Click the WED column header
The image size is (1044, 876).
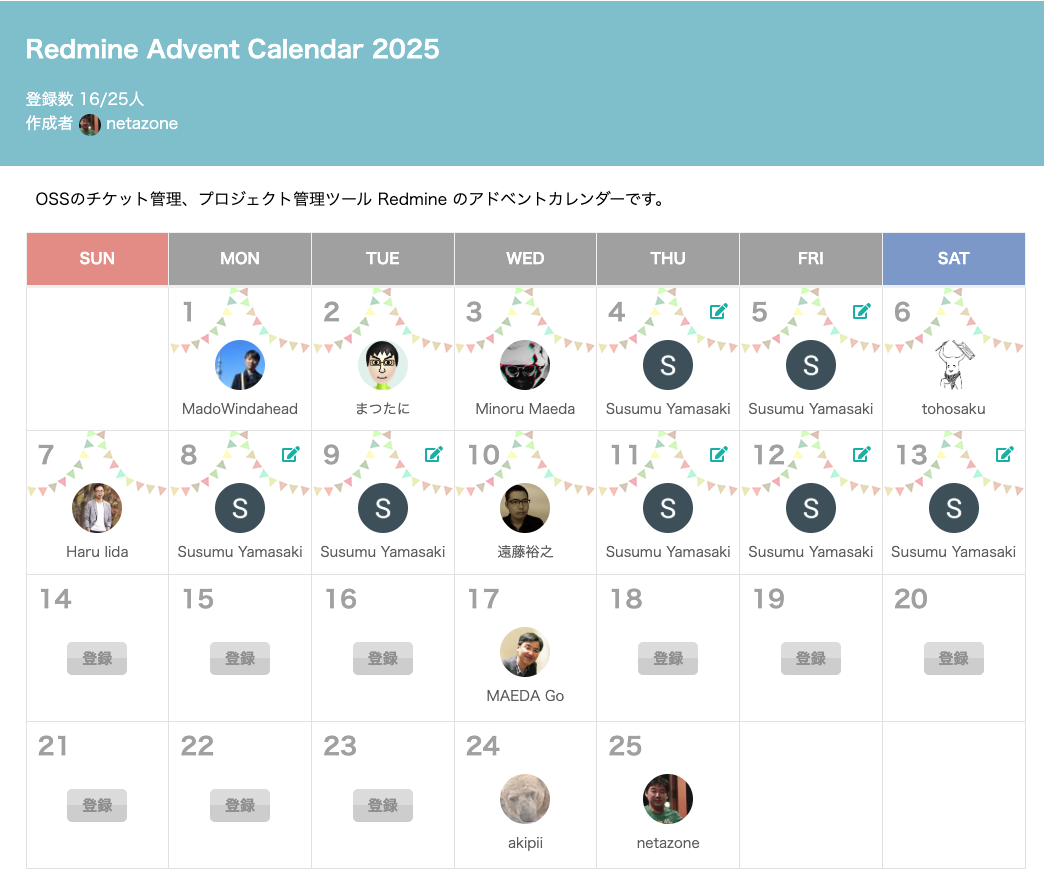coord(525,259)
